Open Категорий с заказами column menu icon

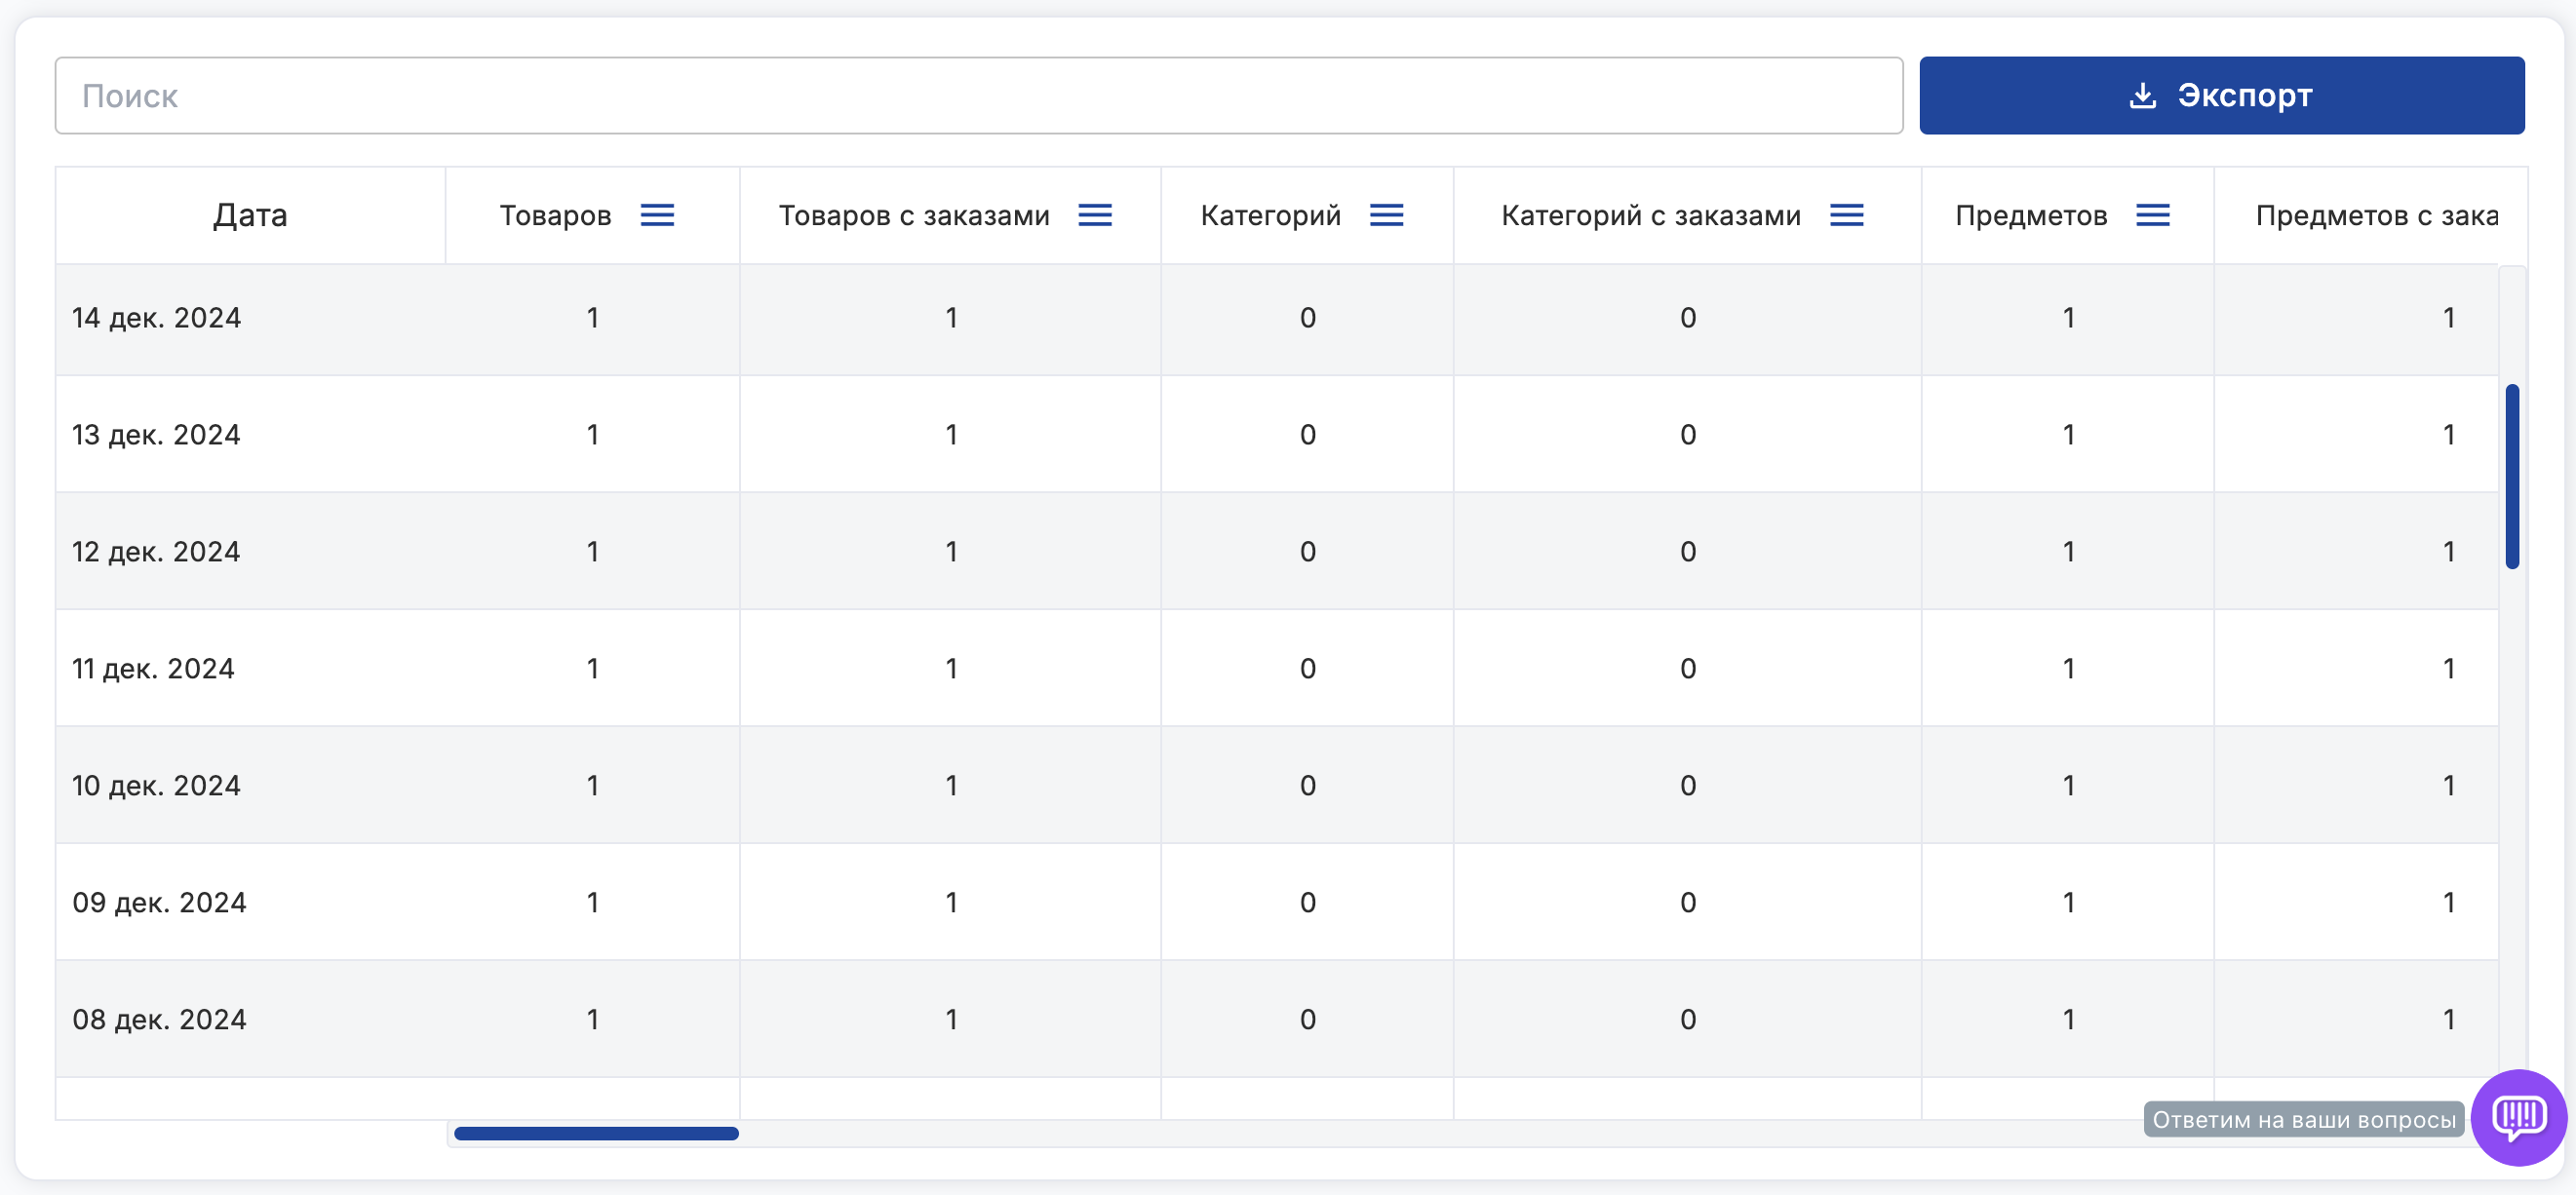click(x=1846, y=215)
